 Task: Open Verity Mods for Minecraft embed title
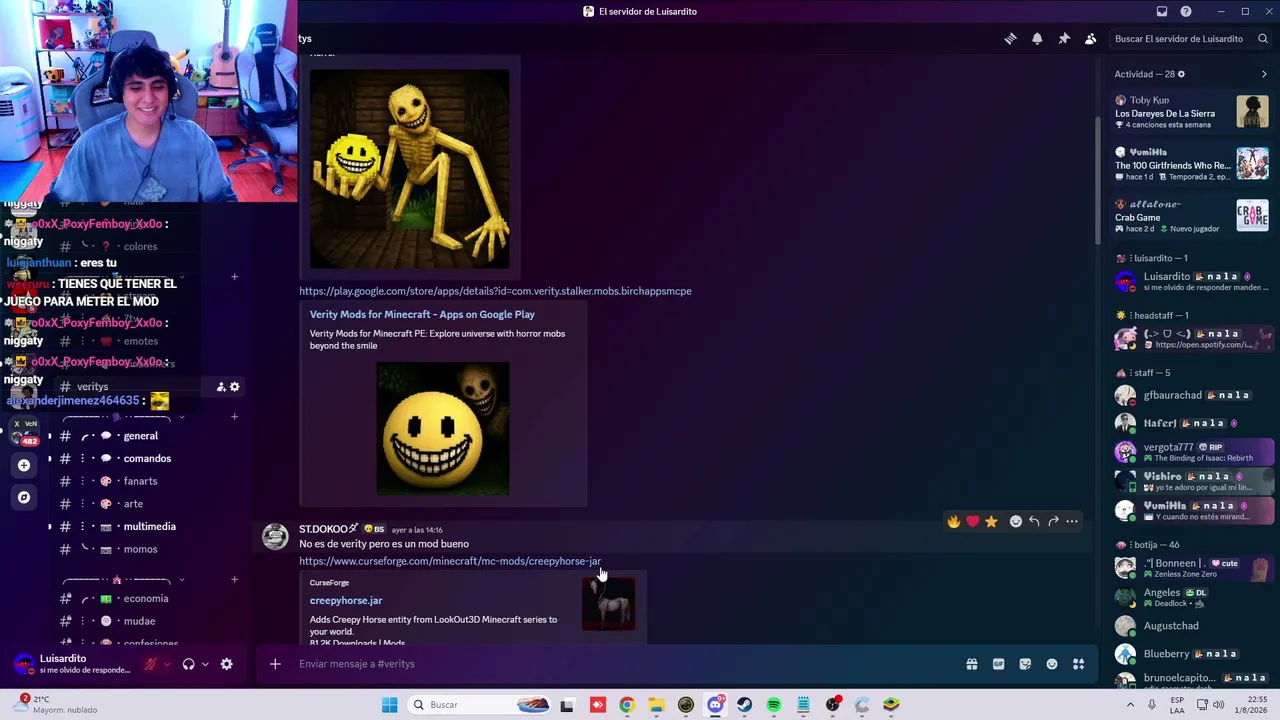[x=422, y=315]
